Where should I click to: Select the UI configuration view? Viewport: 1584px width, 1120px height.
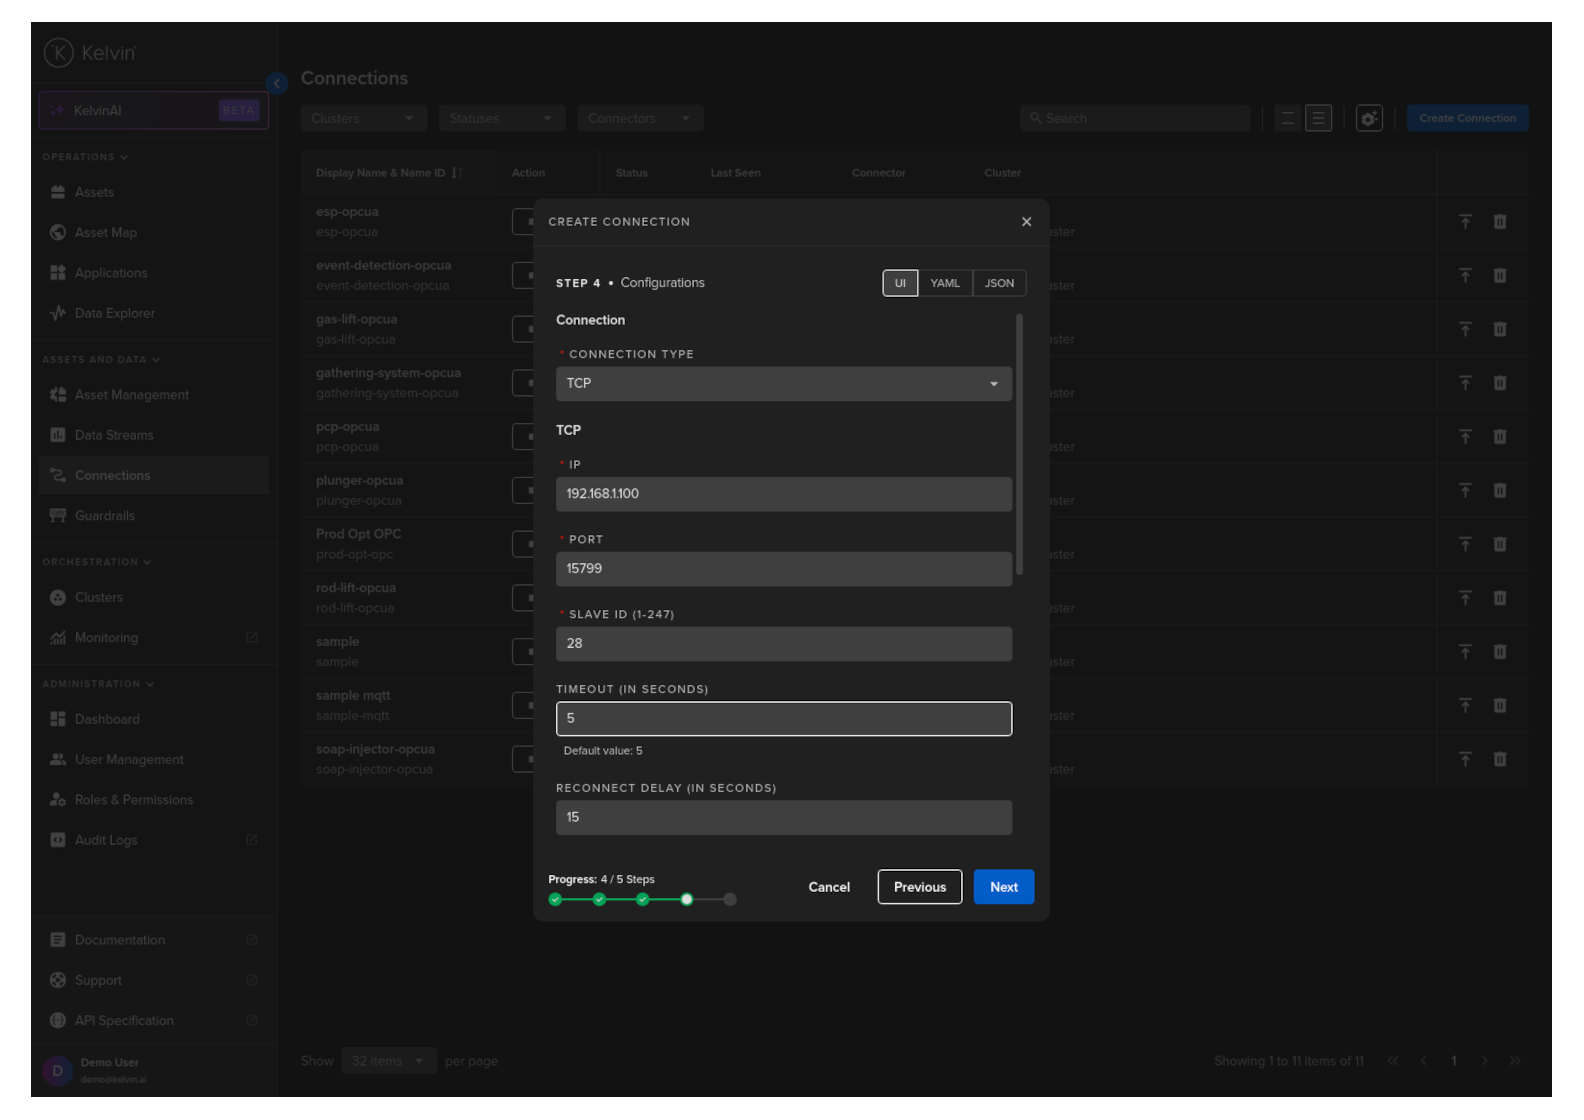tap(900, 283)
